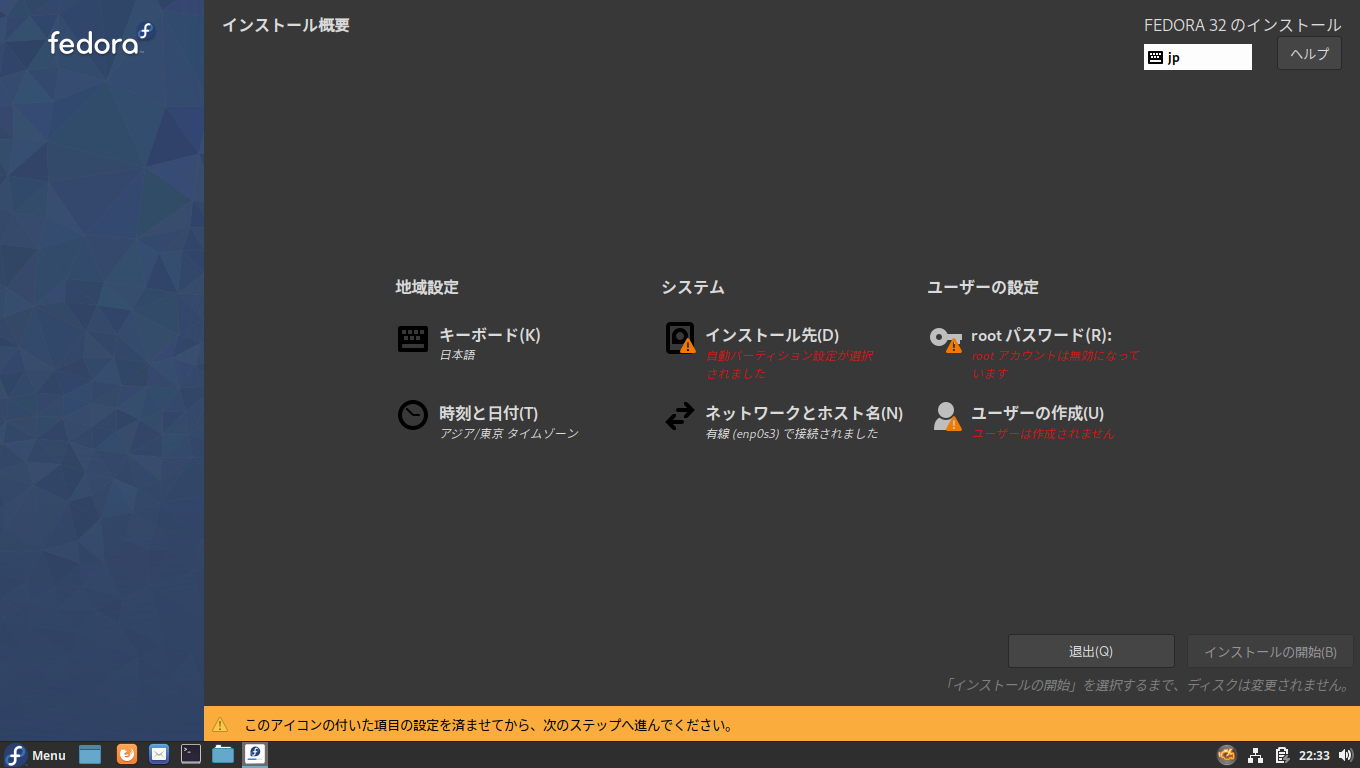Viewport: 1360px width, 768px height.
Task: Open the ヘルプ help button
Action: pos(1309,54)
